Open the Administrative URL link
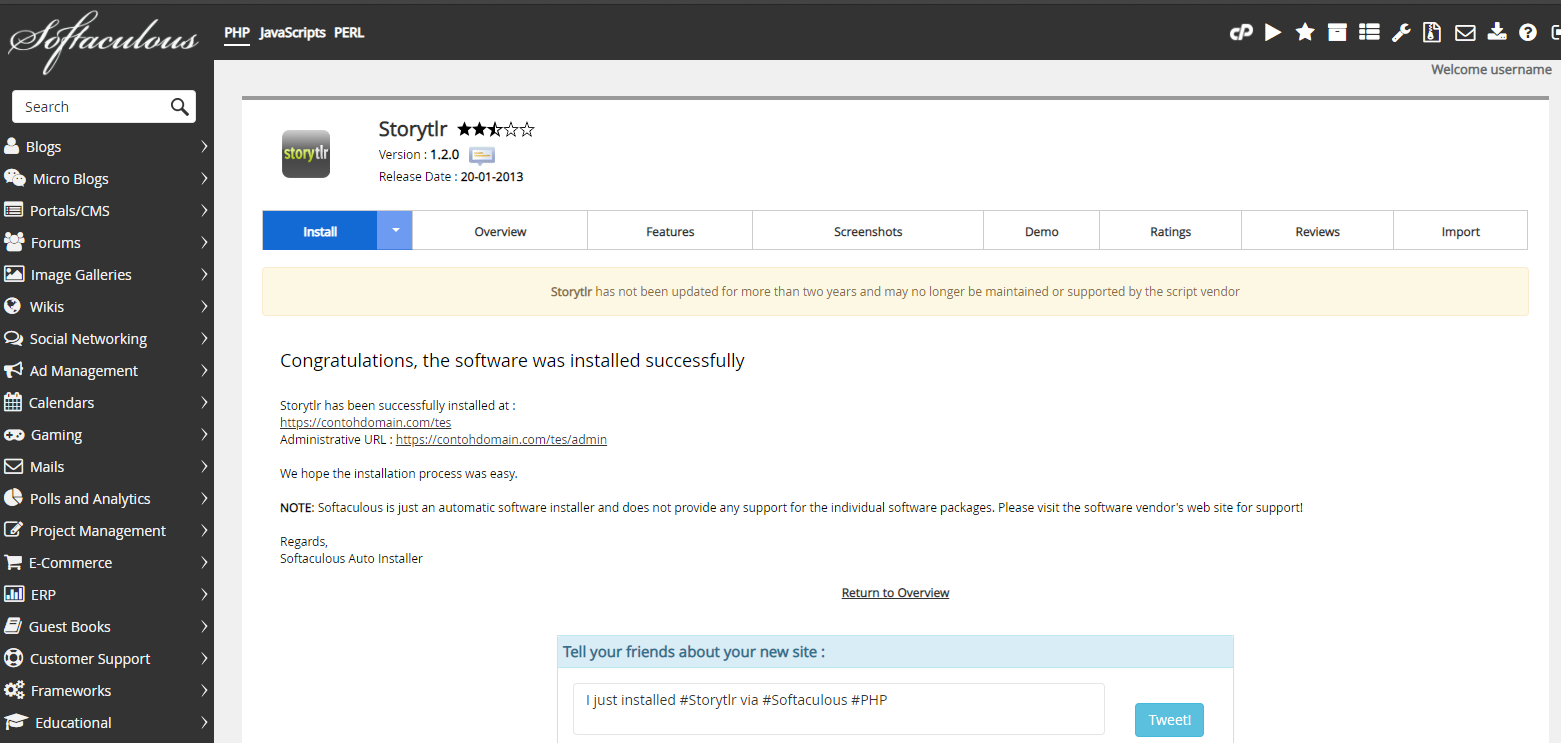This screenshot has height=743, width=1561. 501,439
